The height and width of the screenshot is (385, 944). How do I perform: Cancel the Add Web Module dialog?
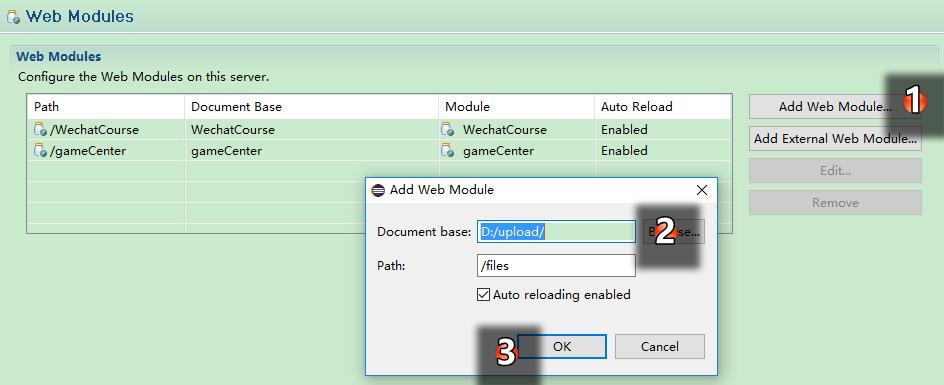[x=660, y=346]
